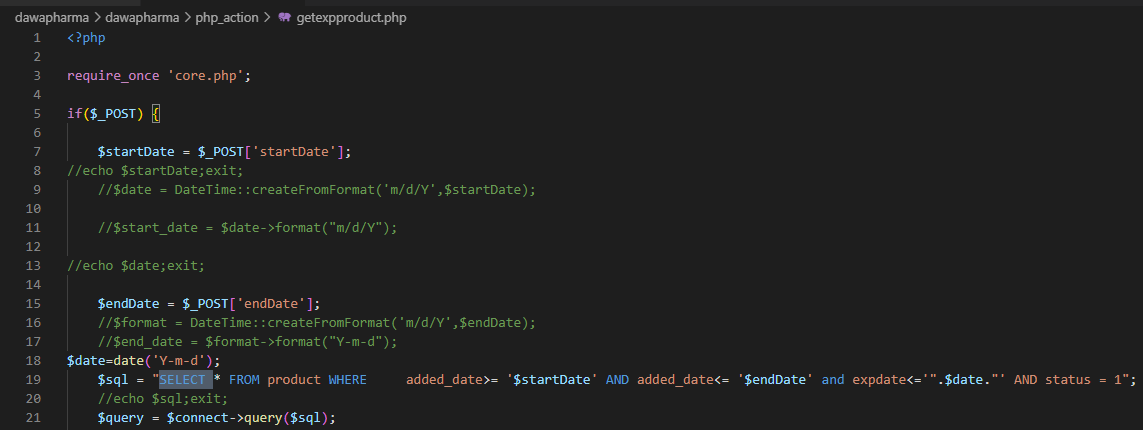Click the product table name in query
This screenshot has height=430, width=1143.
tap(294, 379)
